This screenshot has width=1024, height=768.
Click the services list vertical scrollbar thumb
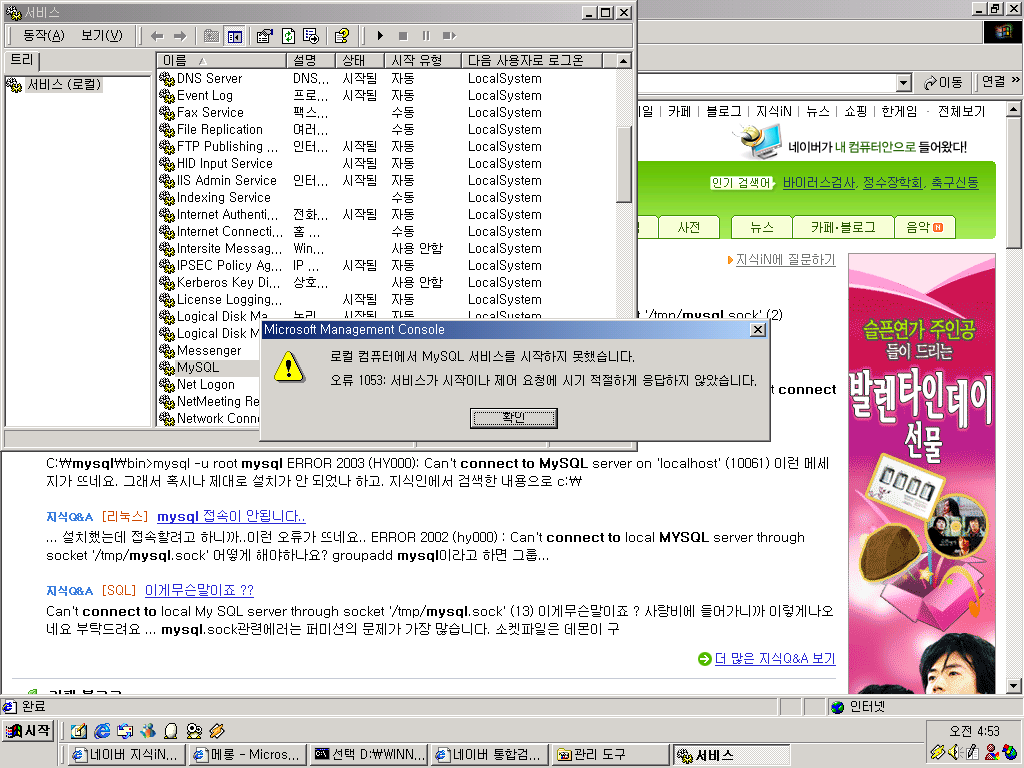point(624,163)
